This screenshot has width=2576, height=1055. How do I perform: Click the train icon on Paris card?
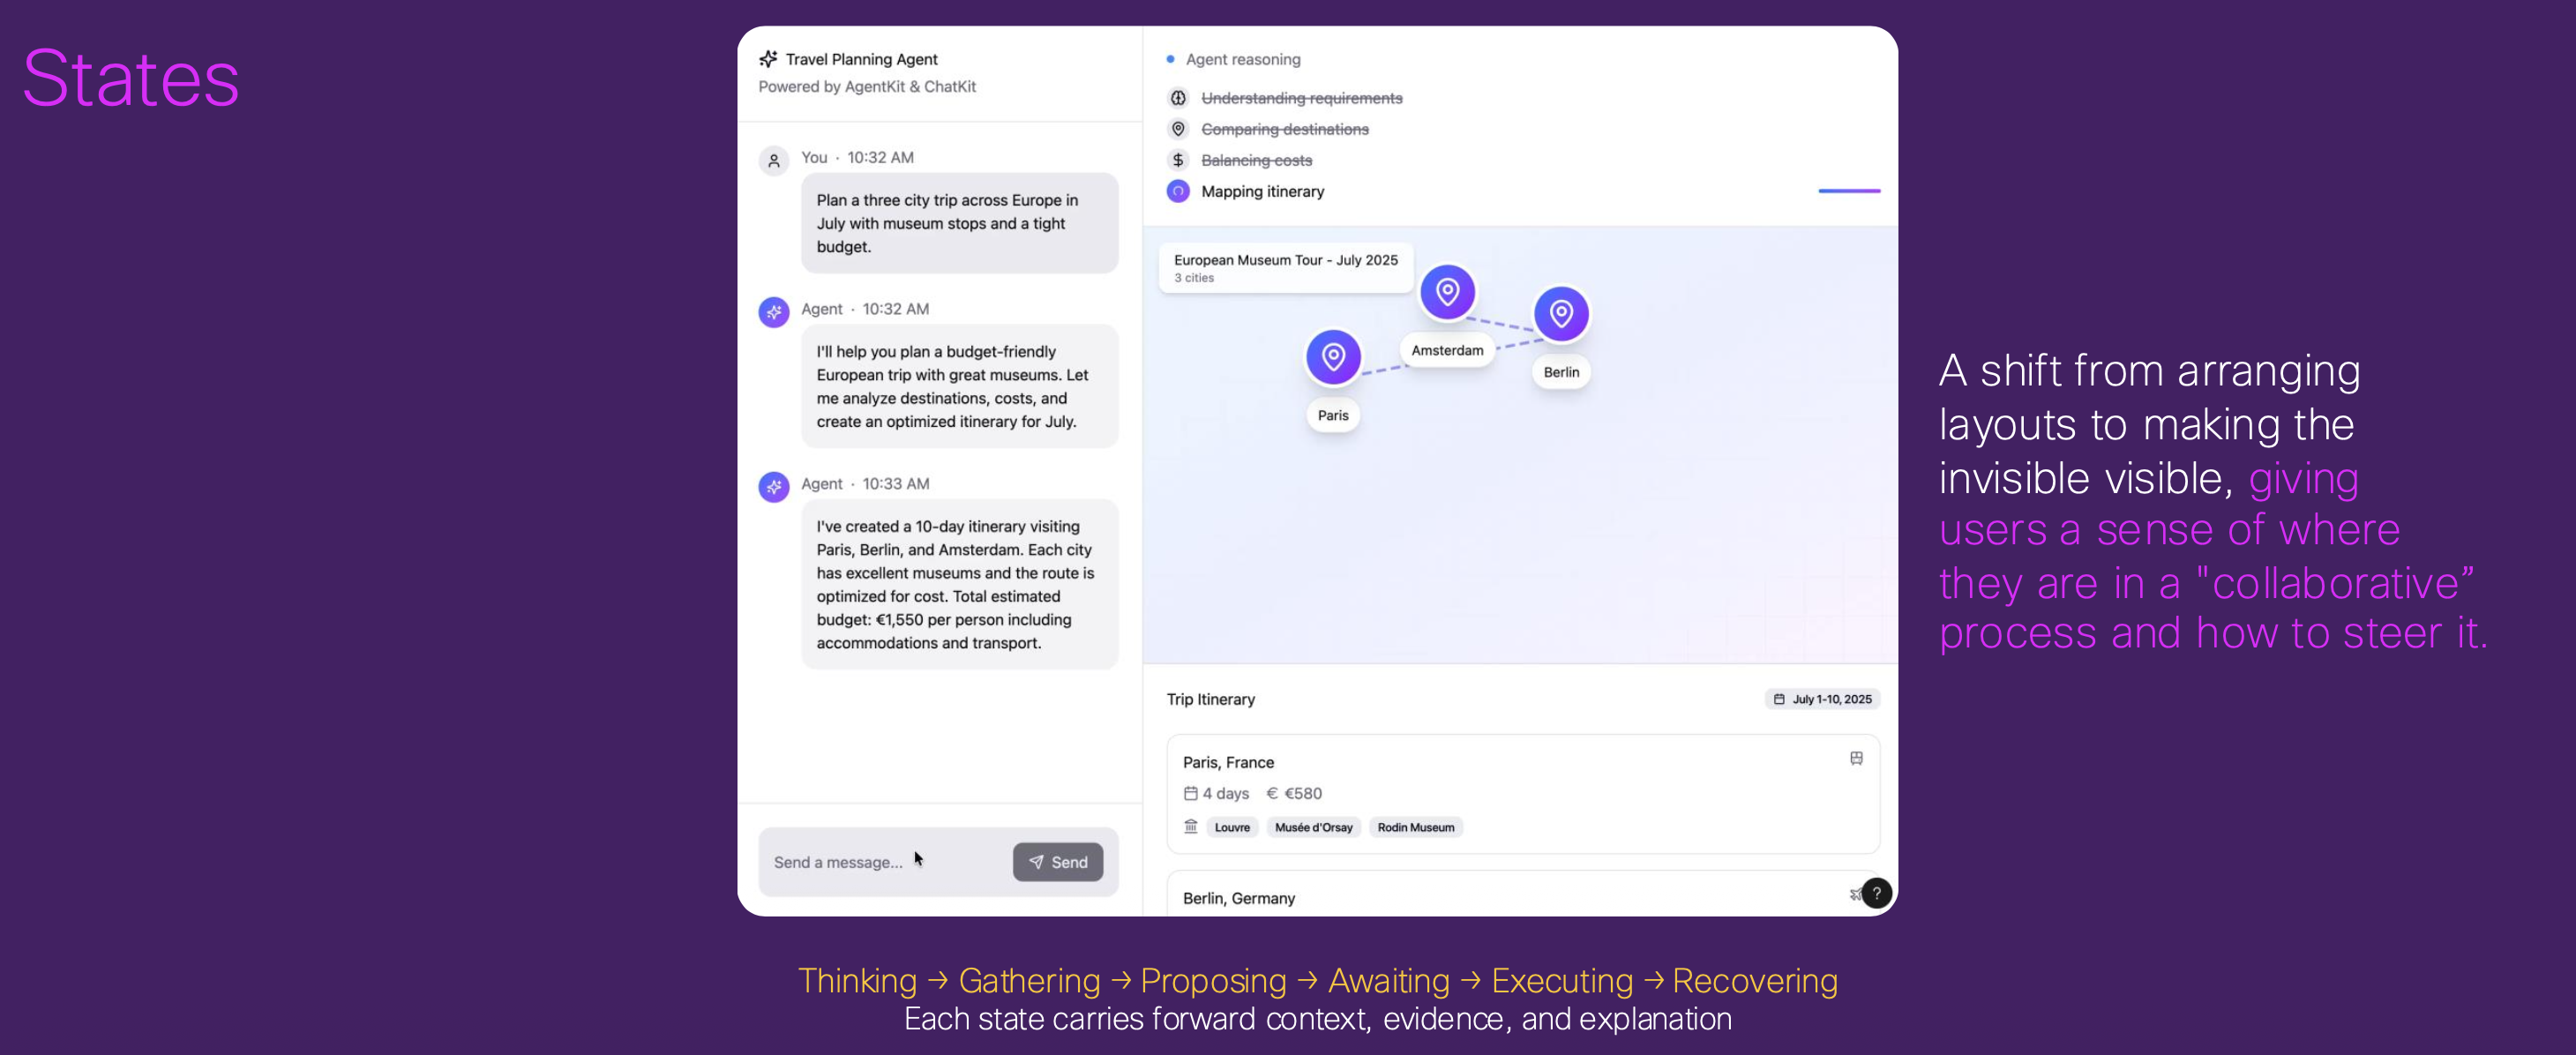click(1856, 759)
